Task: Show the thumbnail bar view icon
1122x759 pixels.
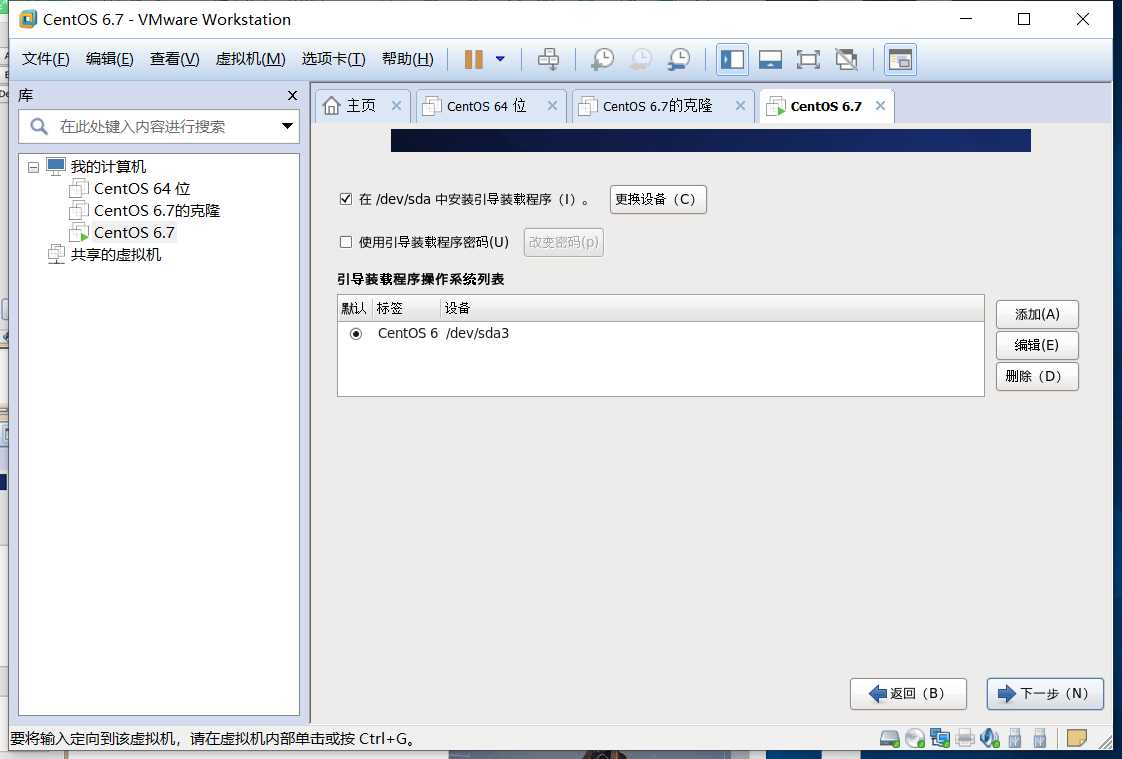Action: click(x=770, y=59)
